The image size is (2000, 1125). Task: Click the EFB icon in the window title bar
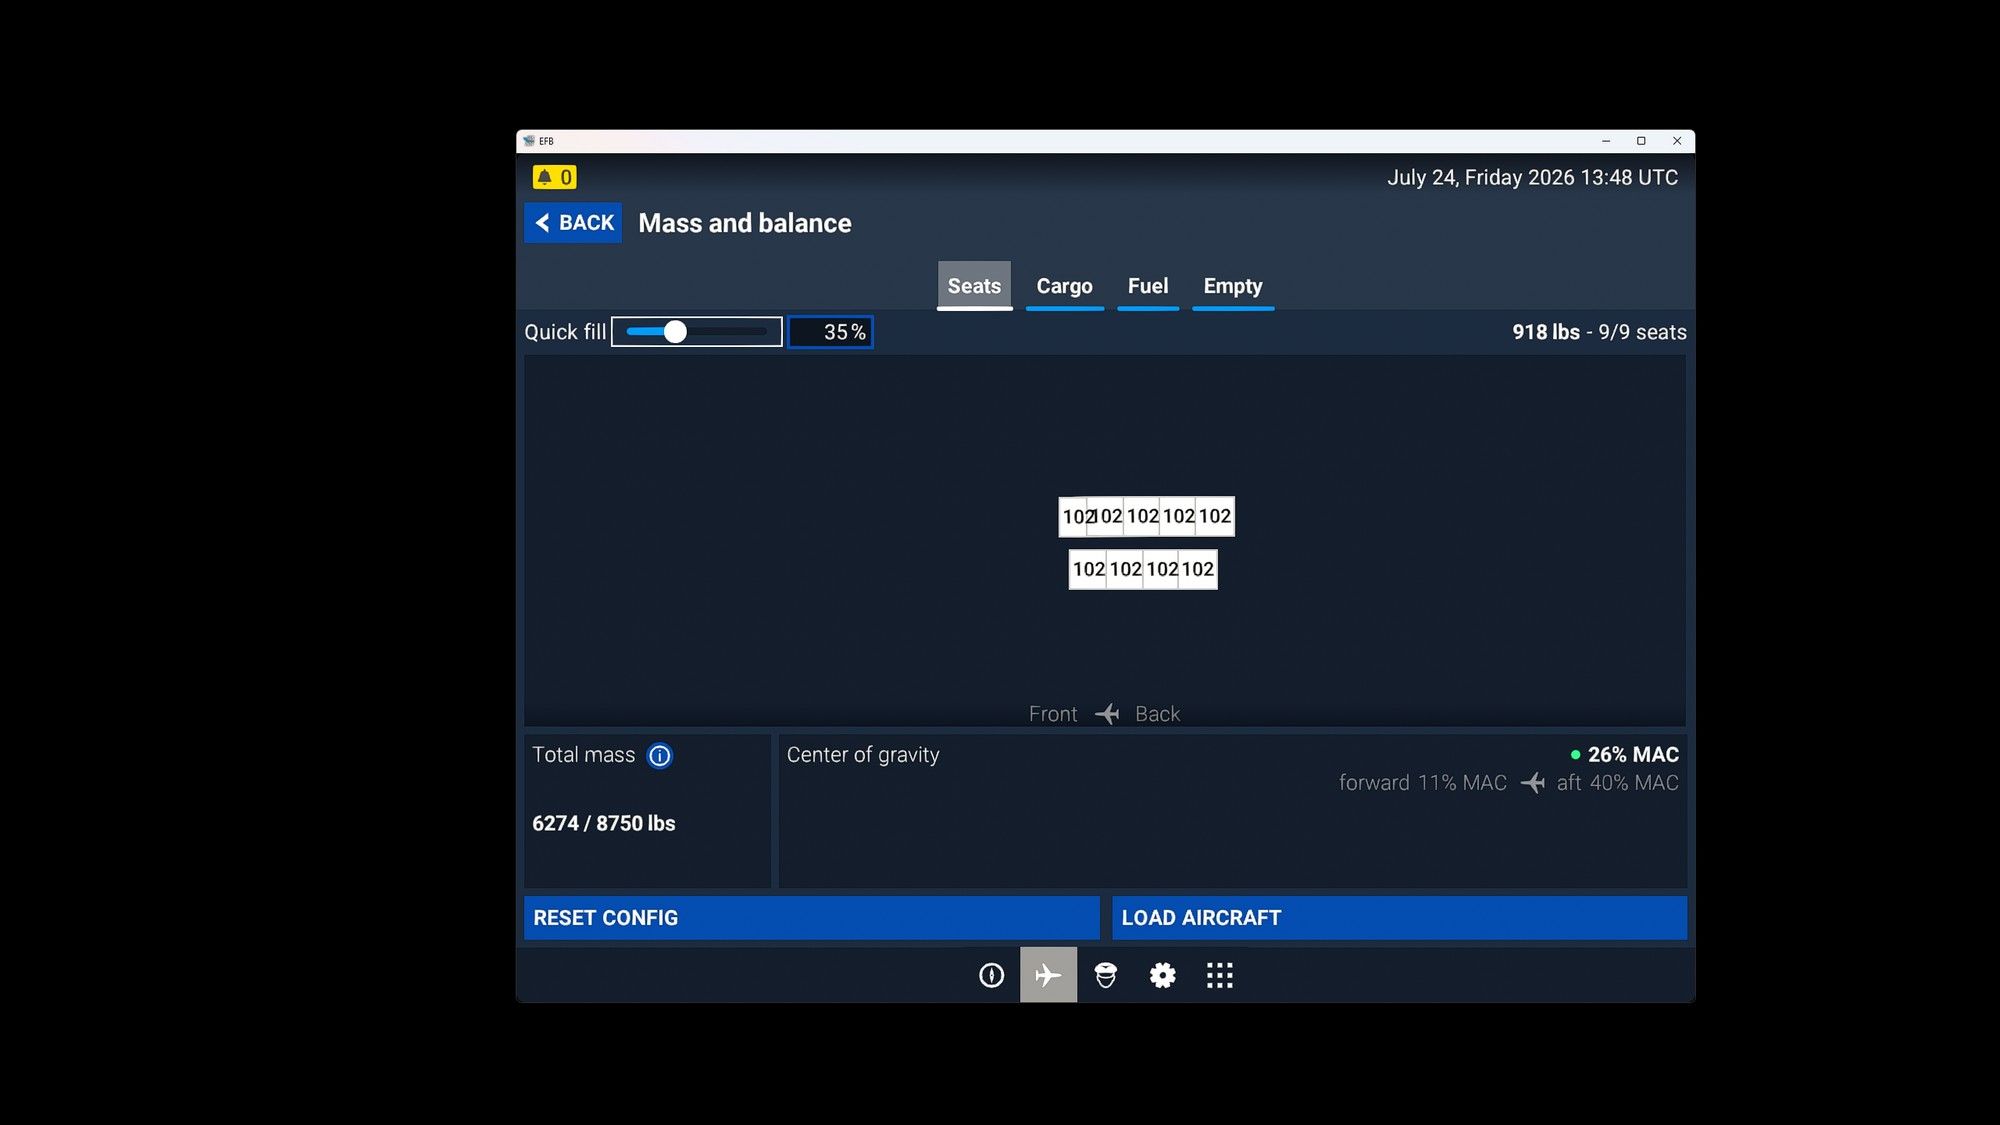531,141
